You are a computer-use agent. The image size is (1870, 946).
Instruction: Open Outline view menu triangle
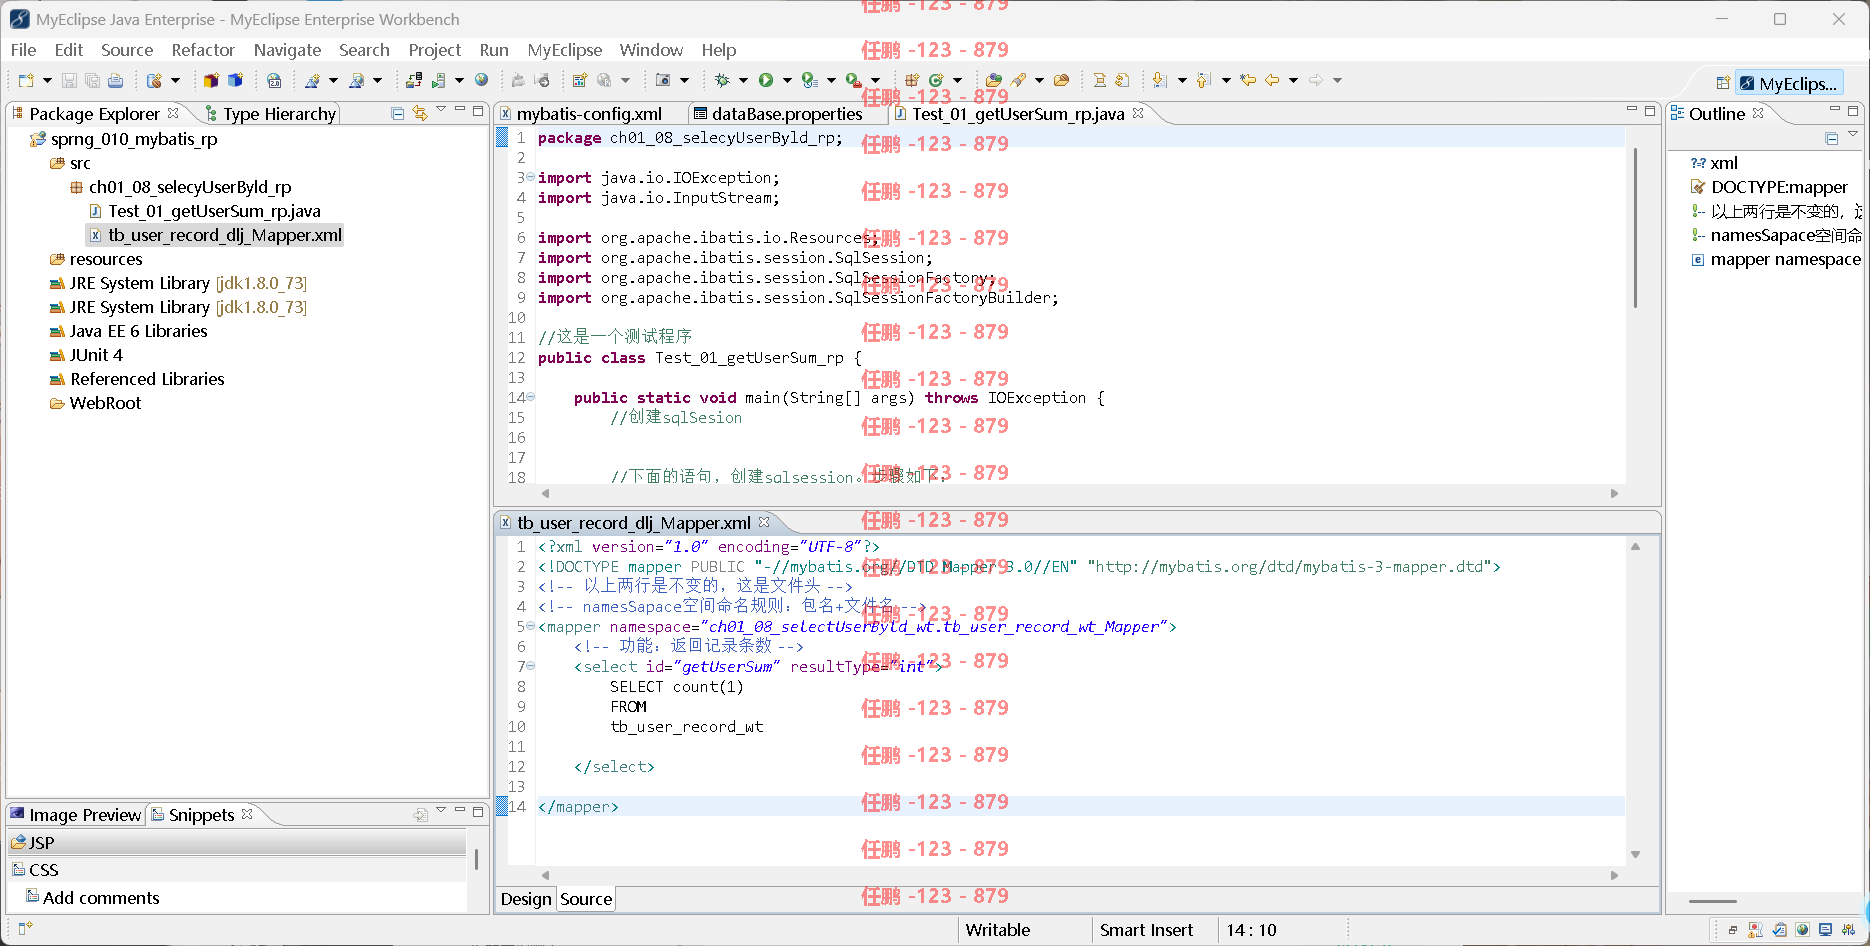pos(1853,135)
